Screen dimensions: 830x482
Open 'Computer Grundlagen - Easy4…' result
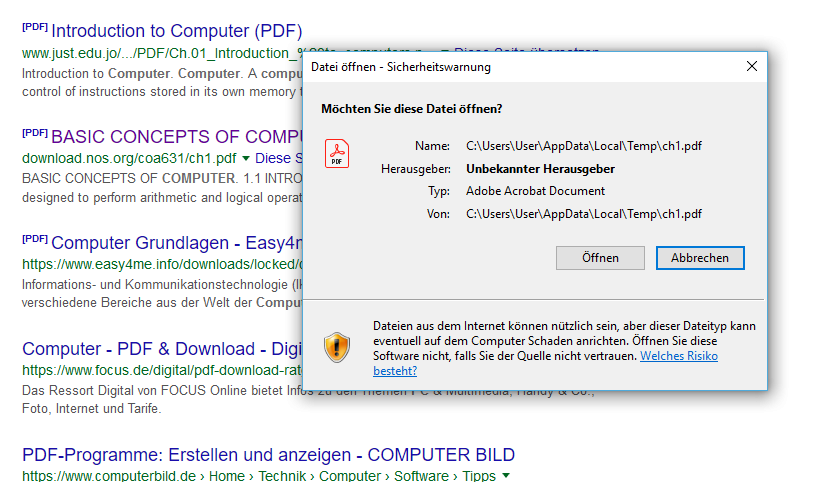point(177,242)
